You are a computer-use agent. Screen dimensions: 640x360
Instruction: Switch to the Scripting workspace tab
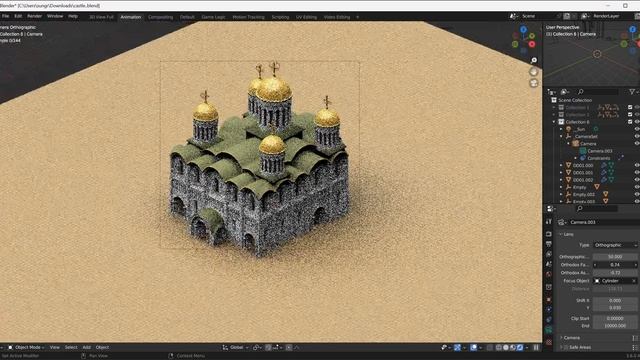(x=280, y=17)
